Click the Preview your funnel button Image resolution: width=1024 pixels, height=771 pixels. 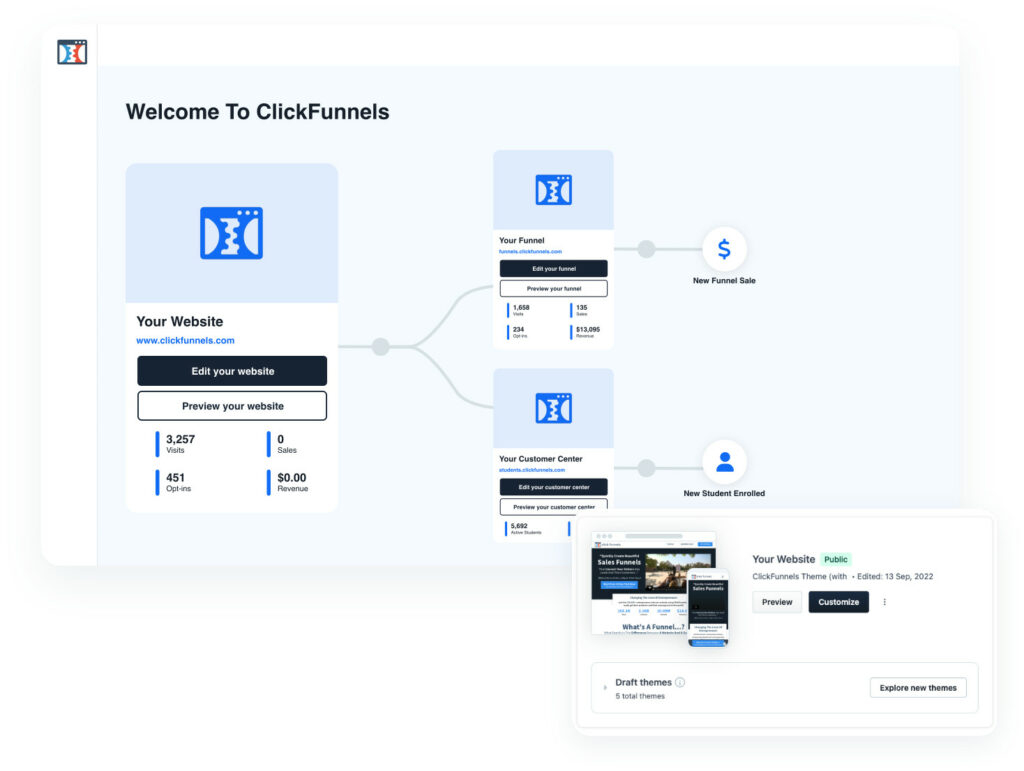coord(553,289)
